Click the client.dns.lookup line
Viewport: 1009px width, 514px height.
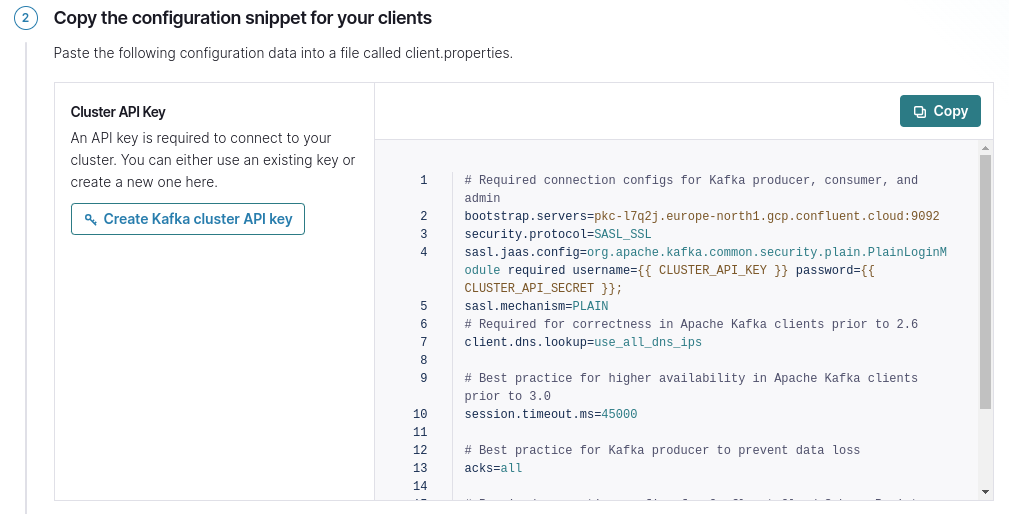click(x=583, y=342)
